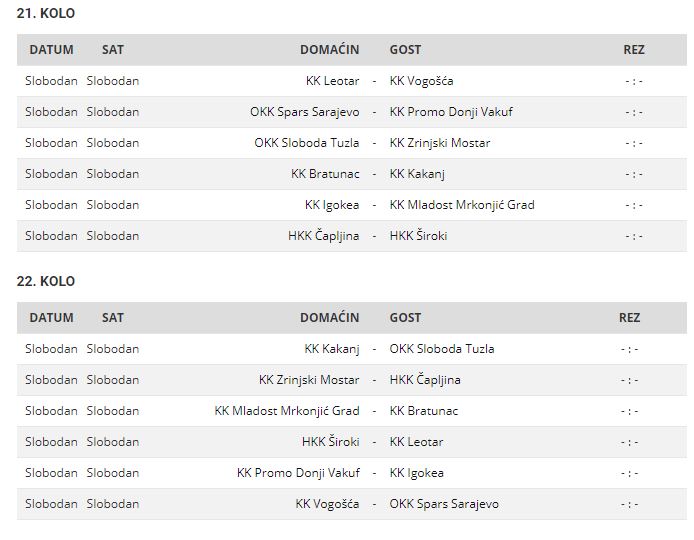This screenshot has width=694, height=540.
Task: Open KK Mladost Mrkonjić Grad guest, round 21
Action: [462, 205]
